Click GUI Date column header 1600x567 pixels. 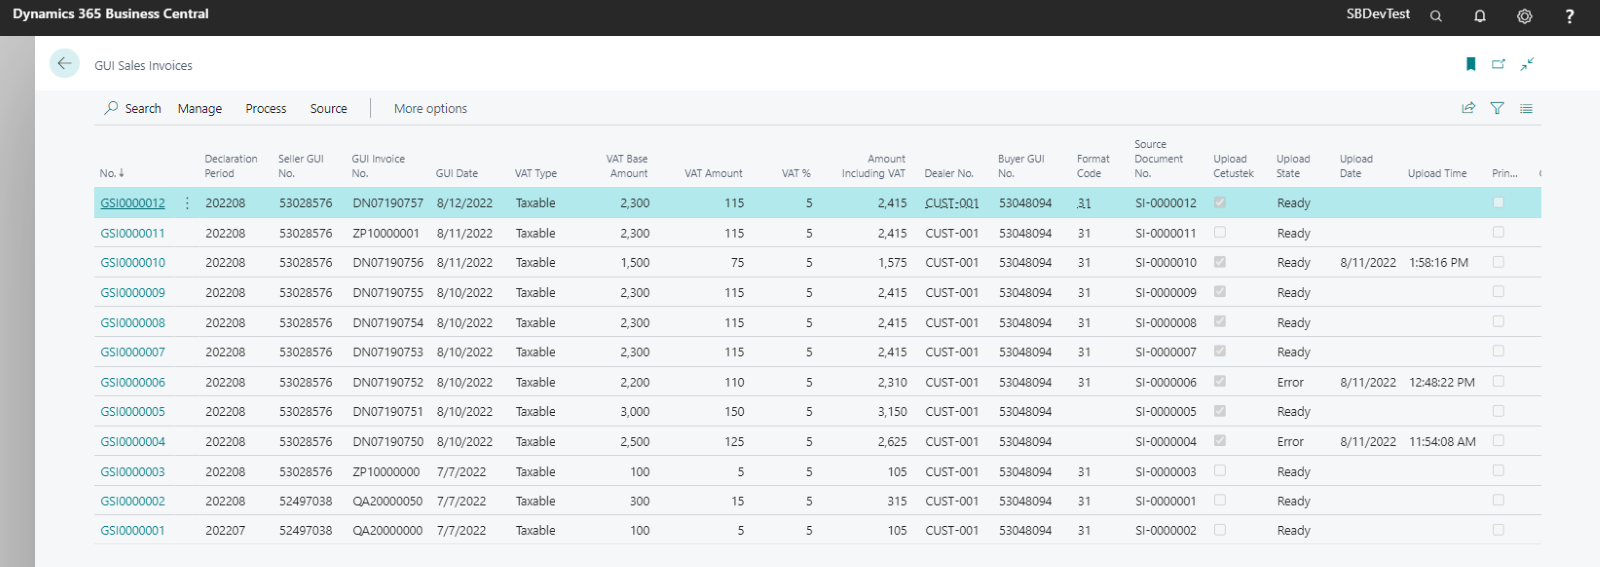457,173
